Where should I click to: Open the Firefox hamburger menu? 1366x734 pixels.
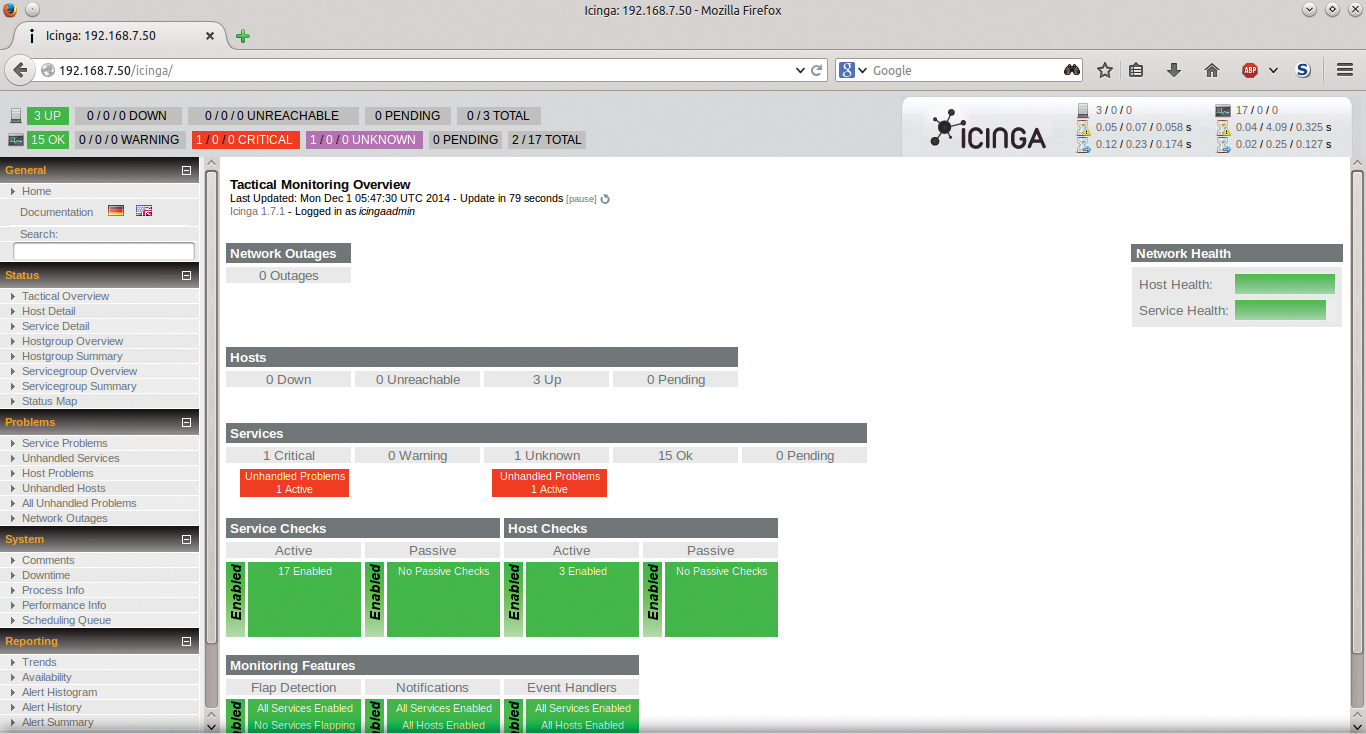point(1345,70)
